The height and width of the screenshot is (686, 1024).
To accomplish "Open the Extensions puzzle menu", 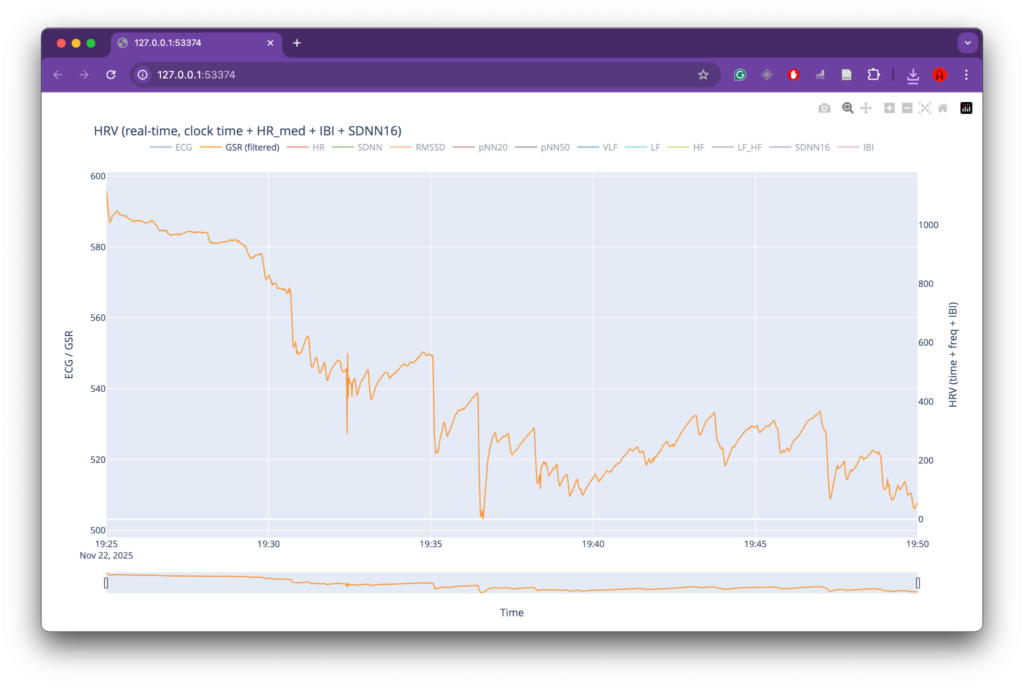I will [873, 75].
